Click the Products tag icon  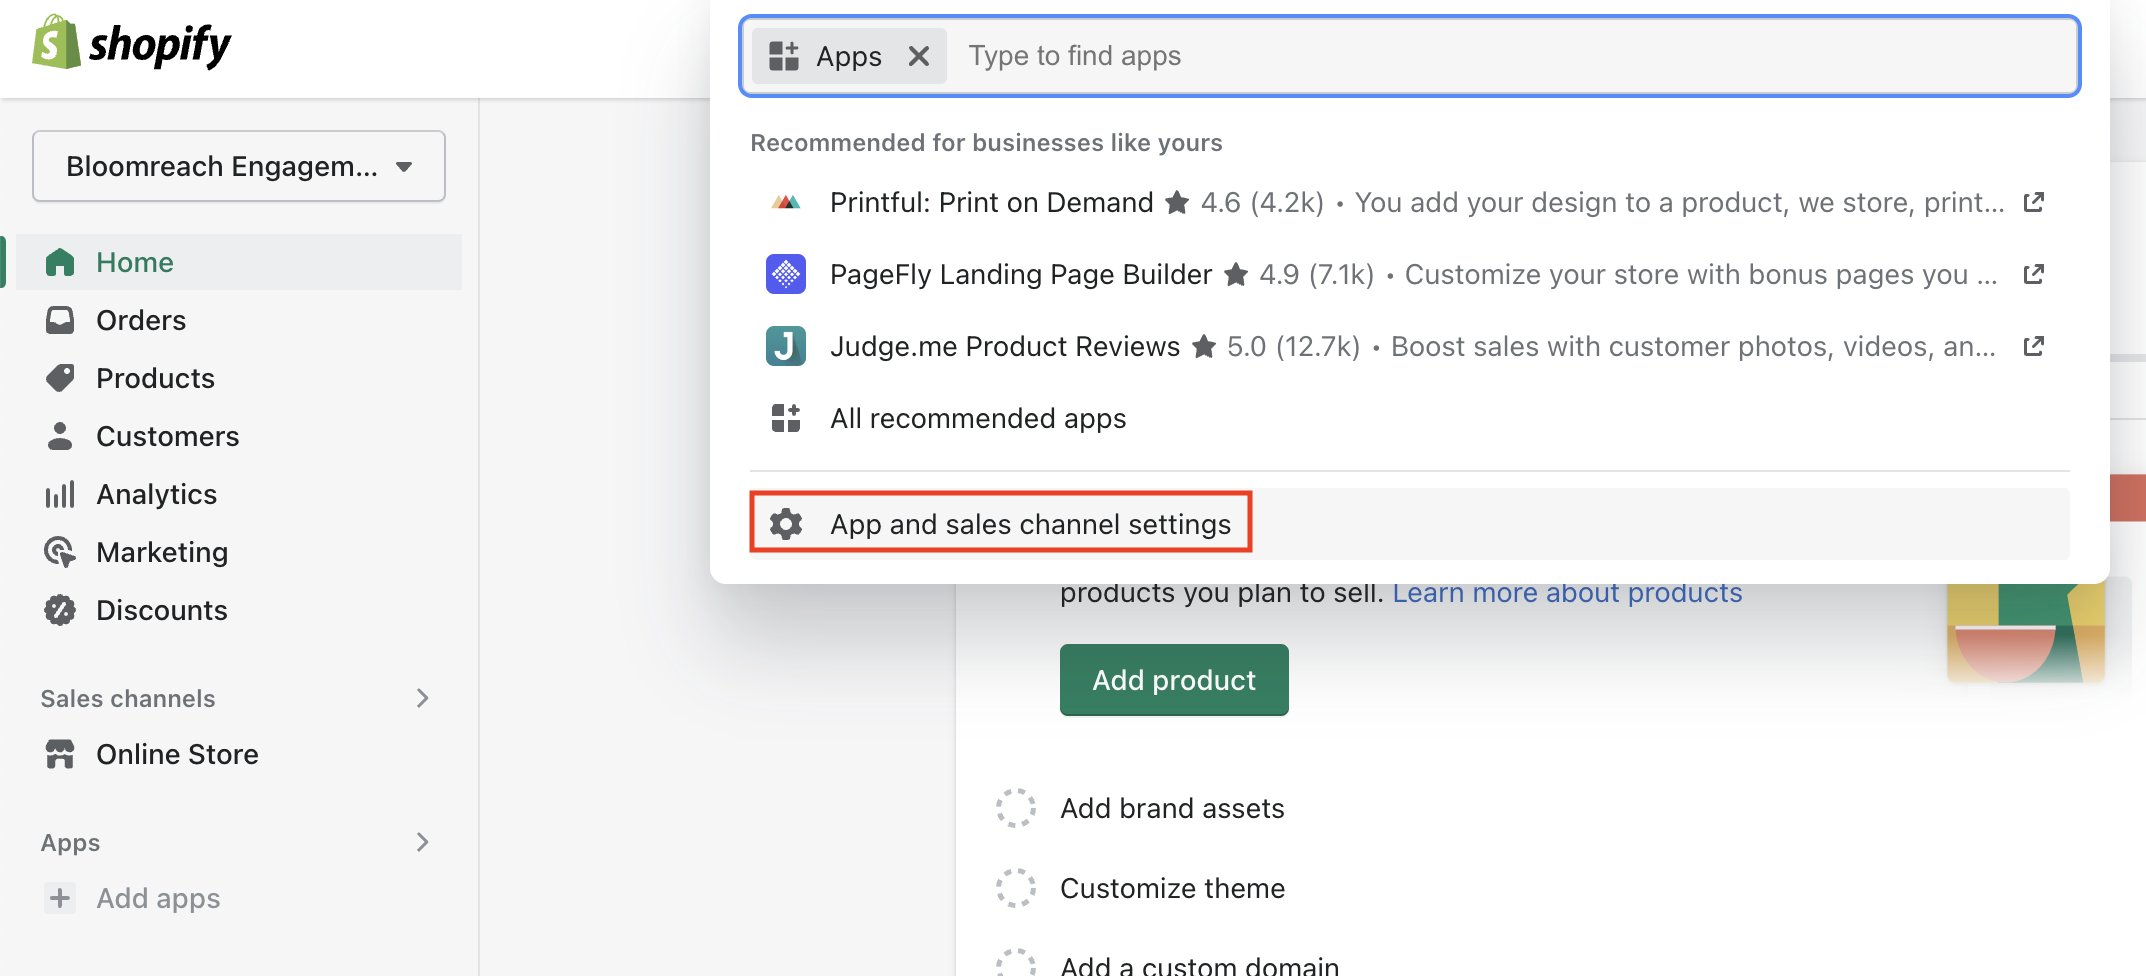[x=60, y=378]
